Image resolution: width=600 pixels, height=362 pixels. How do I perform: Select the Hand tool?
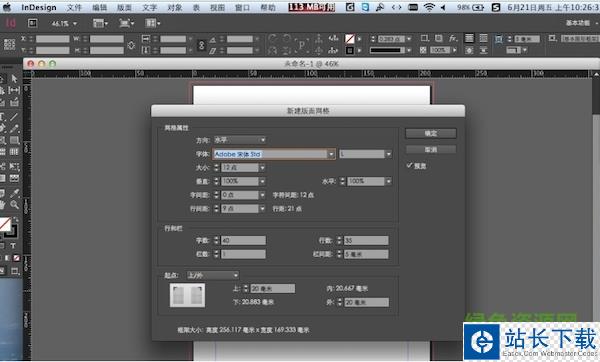pyautogui.click(x=2, y=205)
